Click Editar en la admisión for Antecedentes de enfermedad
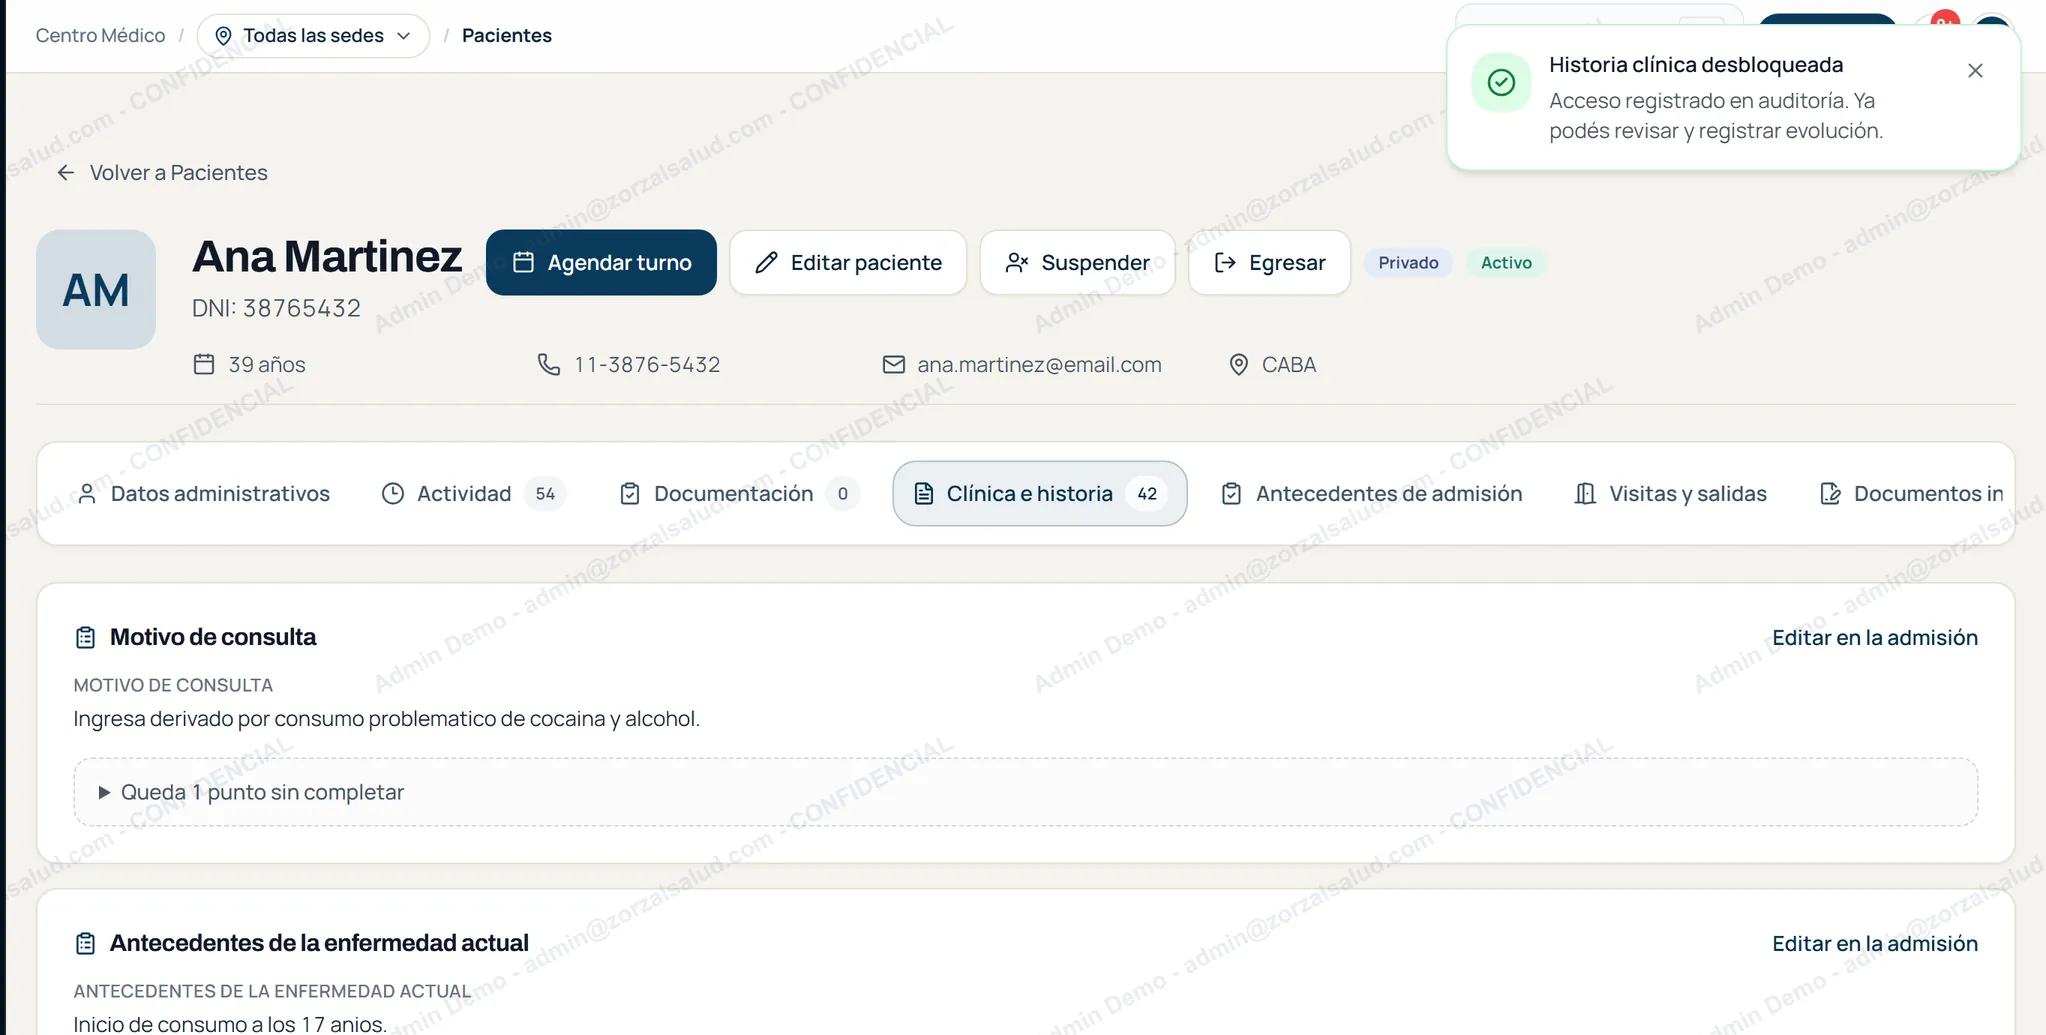Image resolution: width=2046 pixels, height=1035 pixels. click(x=1875, y=944)
